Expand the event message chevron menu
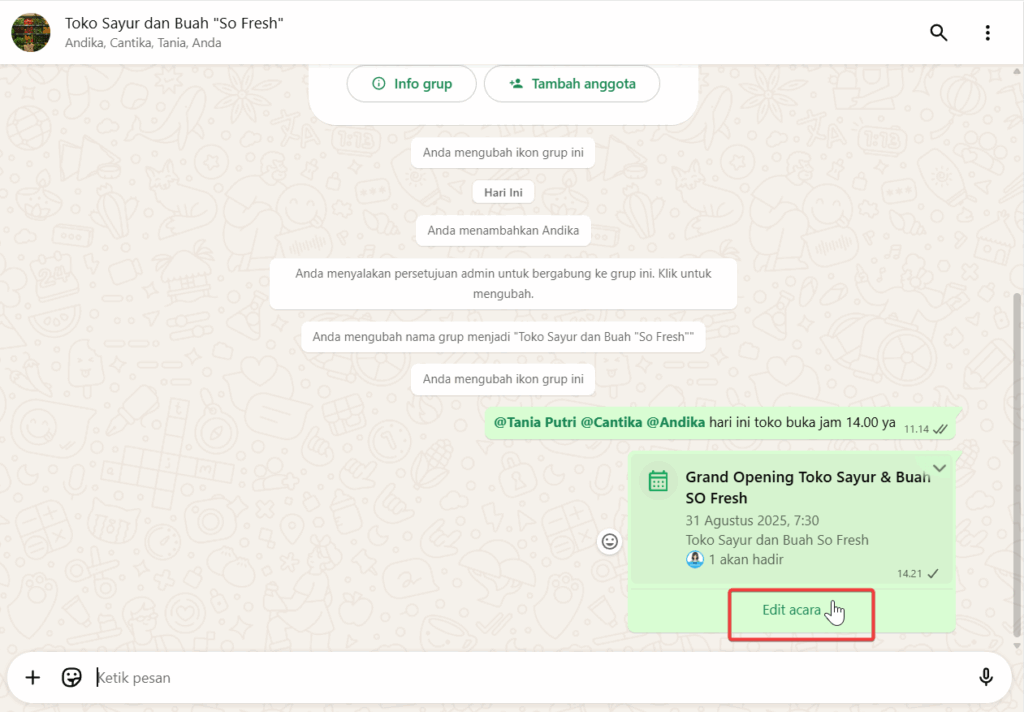This screenshot has width=1024, height=712. click(x=939, y=468)
